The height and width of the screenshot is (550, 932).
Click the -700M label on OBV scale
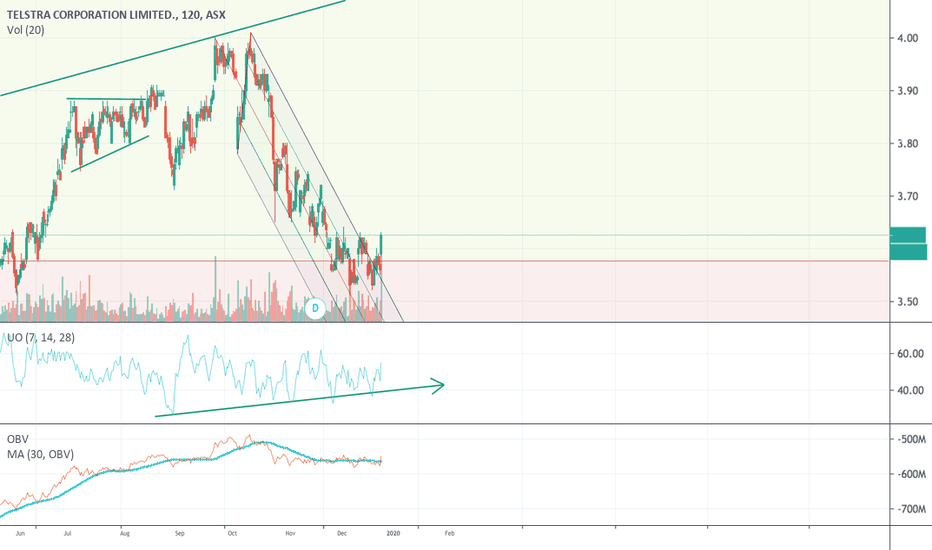[911, 510]
